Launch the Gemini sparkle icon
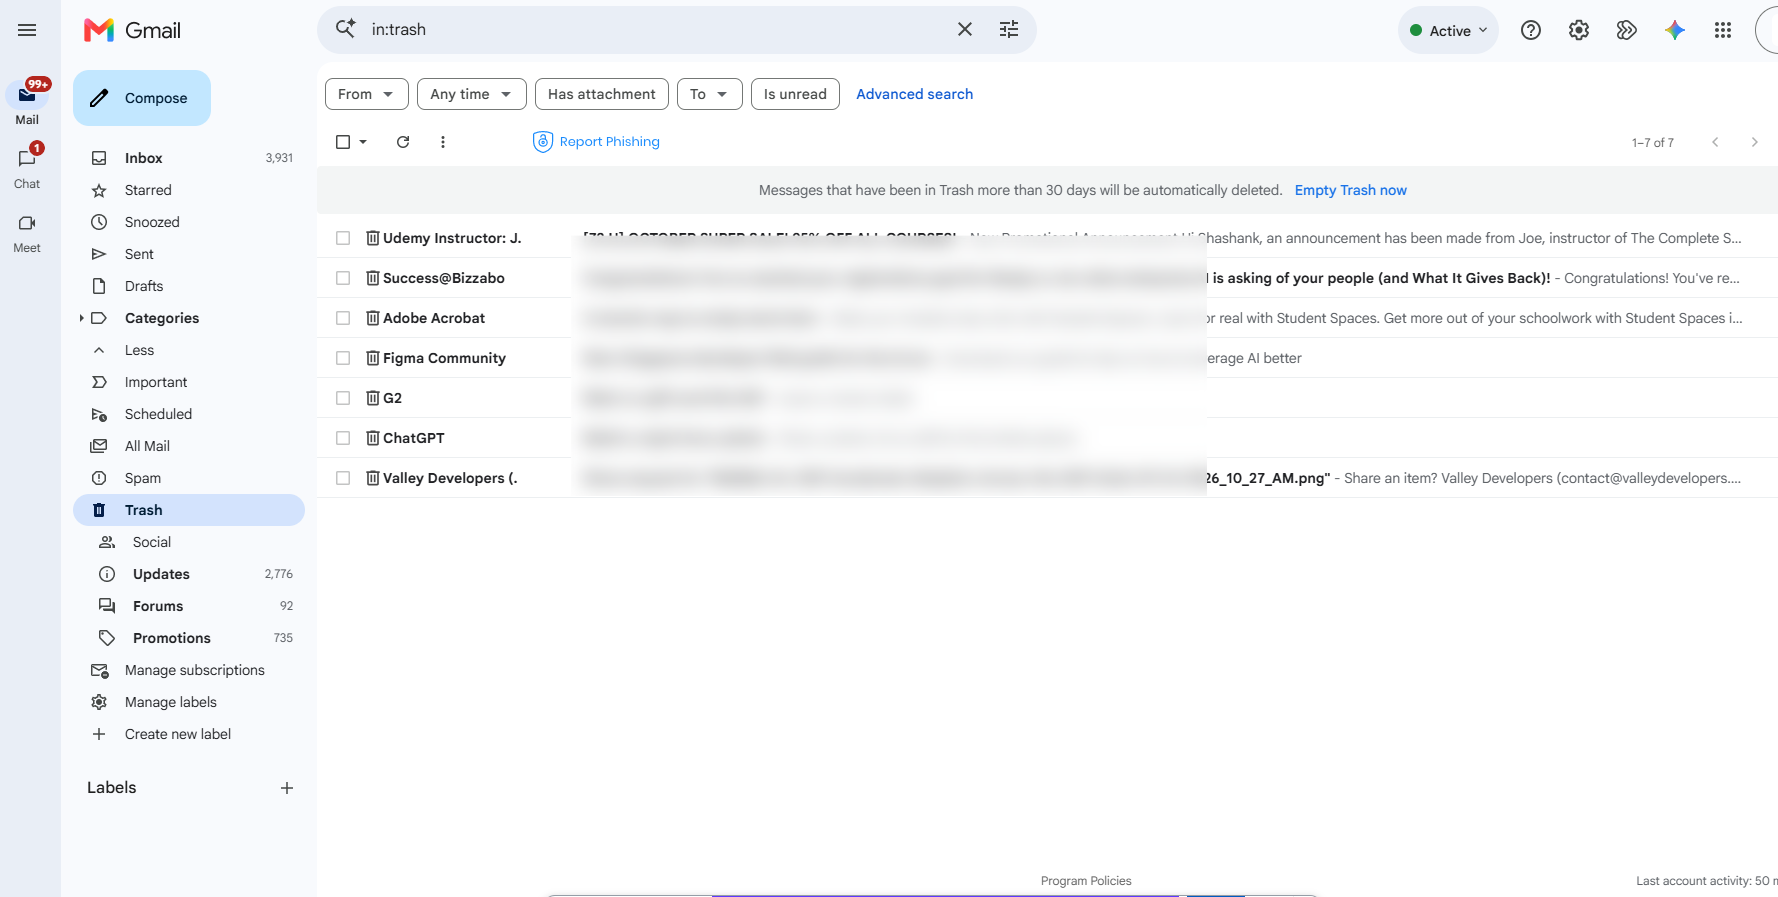The image size is (1778, 897). pos(1675,30)
